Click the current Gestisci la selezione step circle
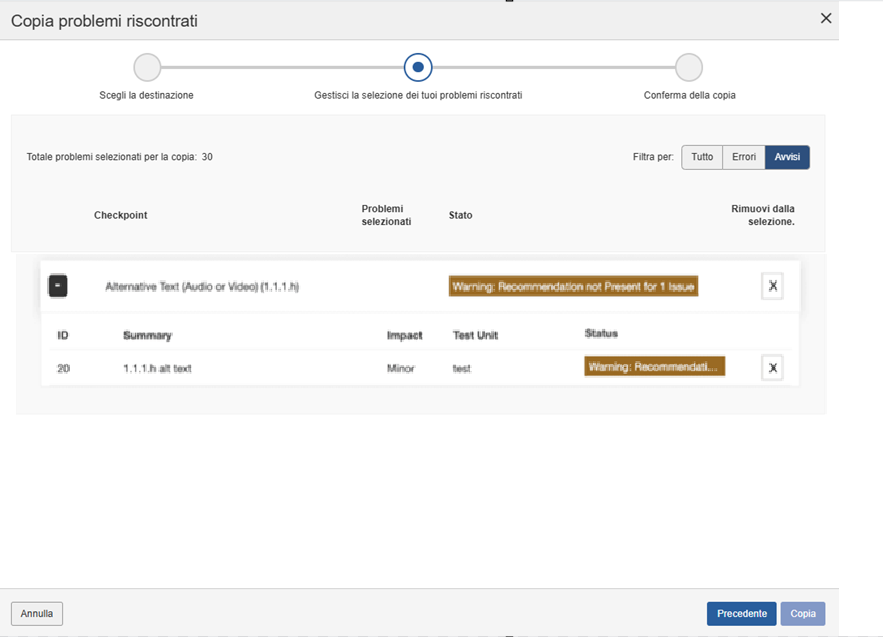The width and height of the screenshot is (883, 637). coord(418,67)
